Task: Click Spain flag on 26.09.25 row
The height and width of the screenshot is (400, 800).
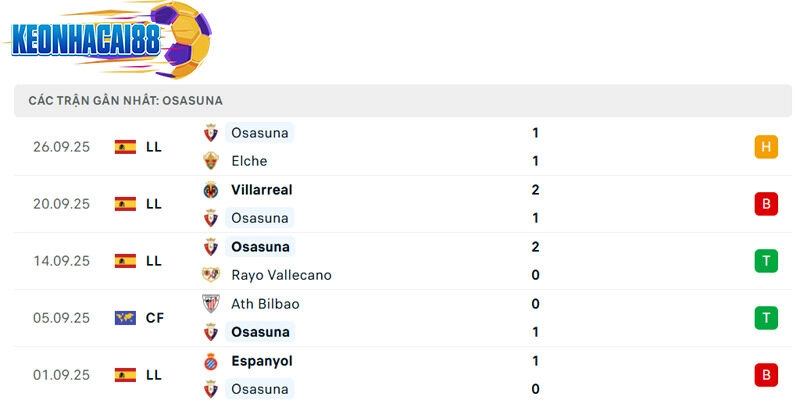Action: tap(125, 147)
